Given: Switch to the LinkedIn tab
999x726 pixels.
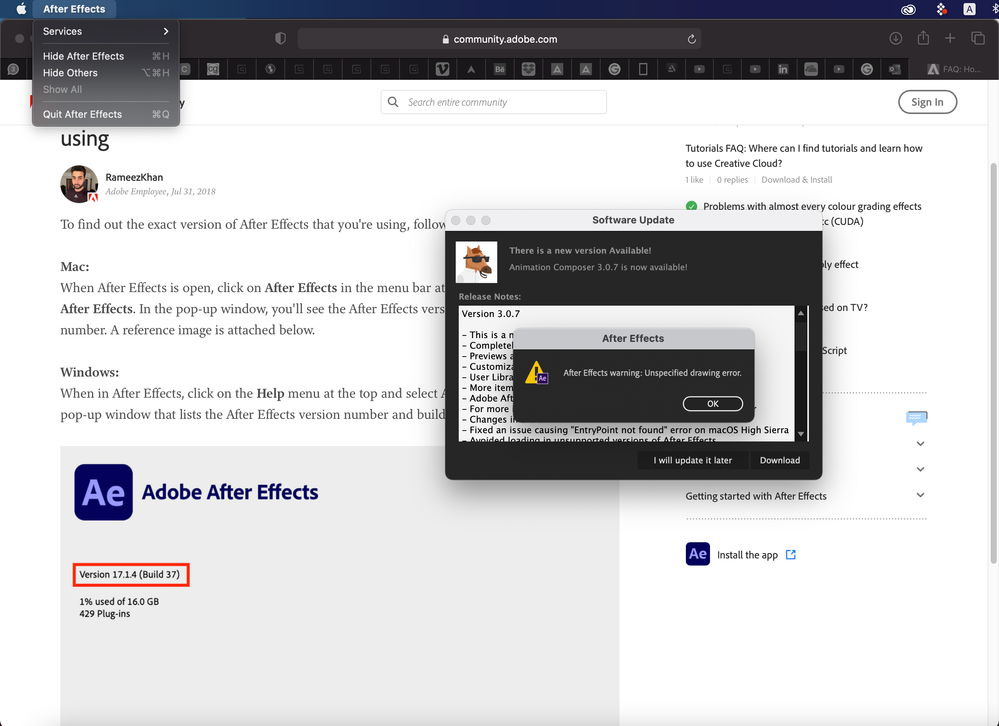Looking at the screenshot, I should pos(782,69).
